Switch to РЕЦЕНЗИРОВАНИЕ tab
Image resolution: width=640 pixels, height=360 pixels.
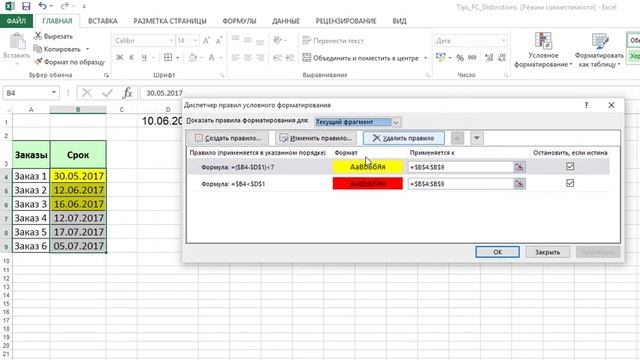[x=346, y=21]
